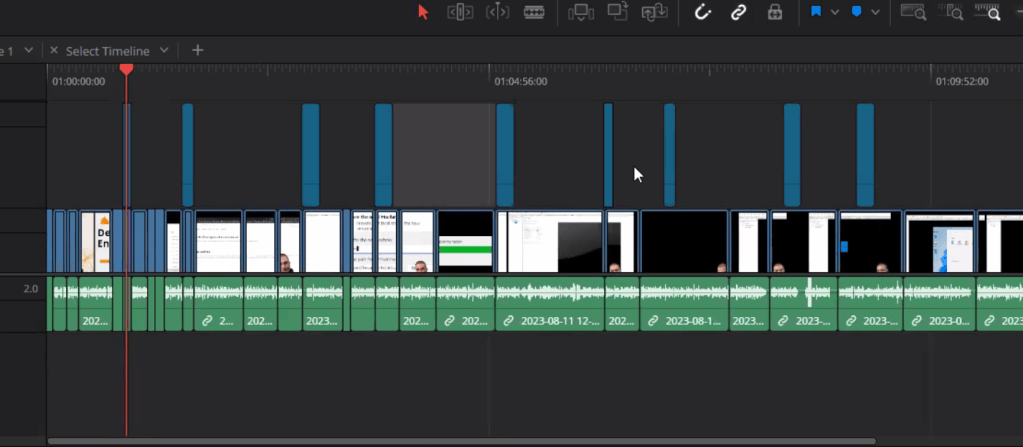Click the Insert Clip toolbar icon
Screen dimensions: 1023x447
(580, 12)
